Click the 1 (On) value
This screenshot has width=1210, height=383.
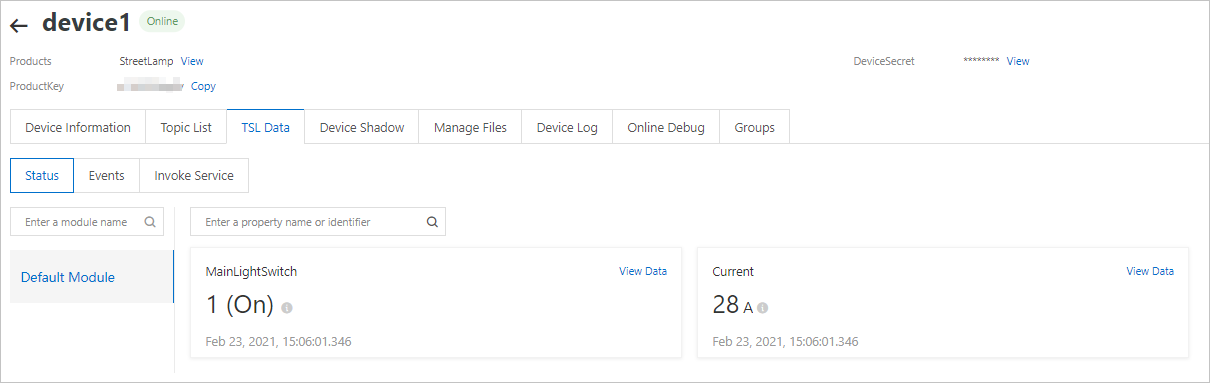click(x=240, y=305)
